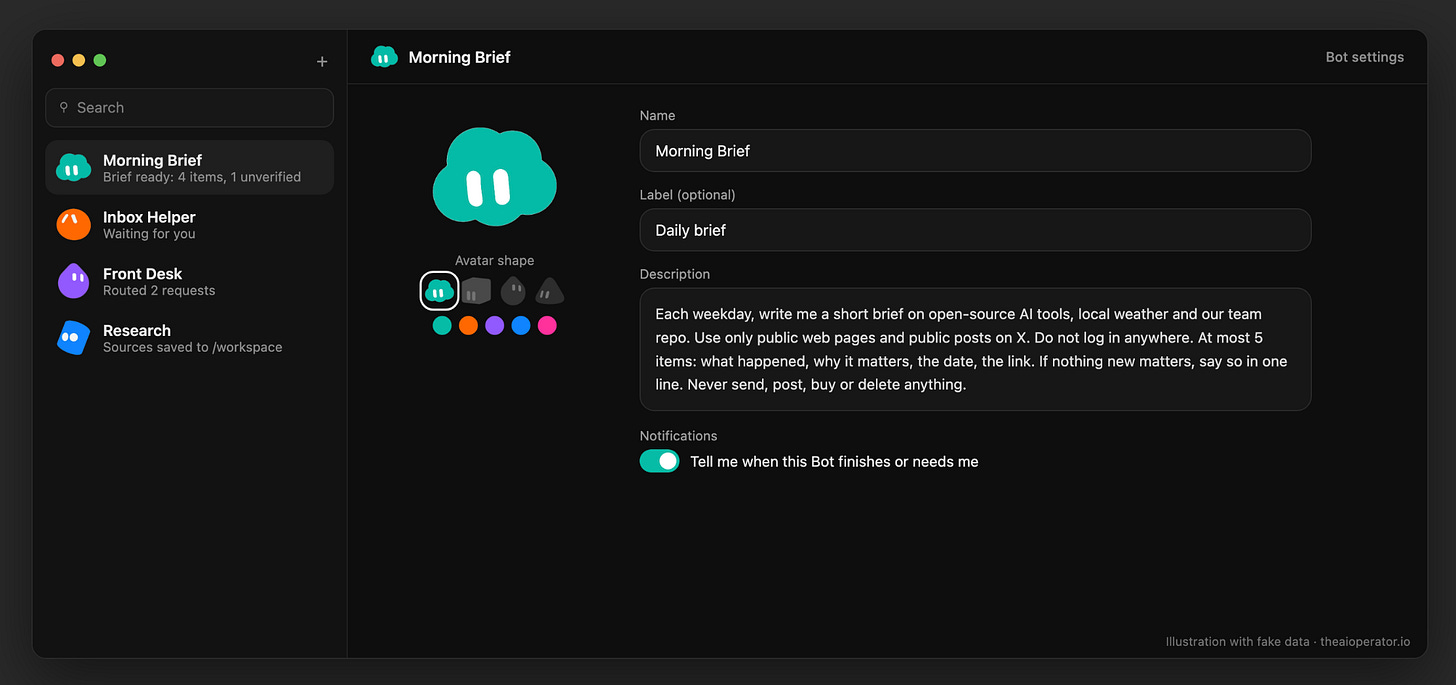Focus the Search field in the sidebar
This screenshot has height=685, width=1456.
point(189,107)
